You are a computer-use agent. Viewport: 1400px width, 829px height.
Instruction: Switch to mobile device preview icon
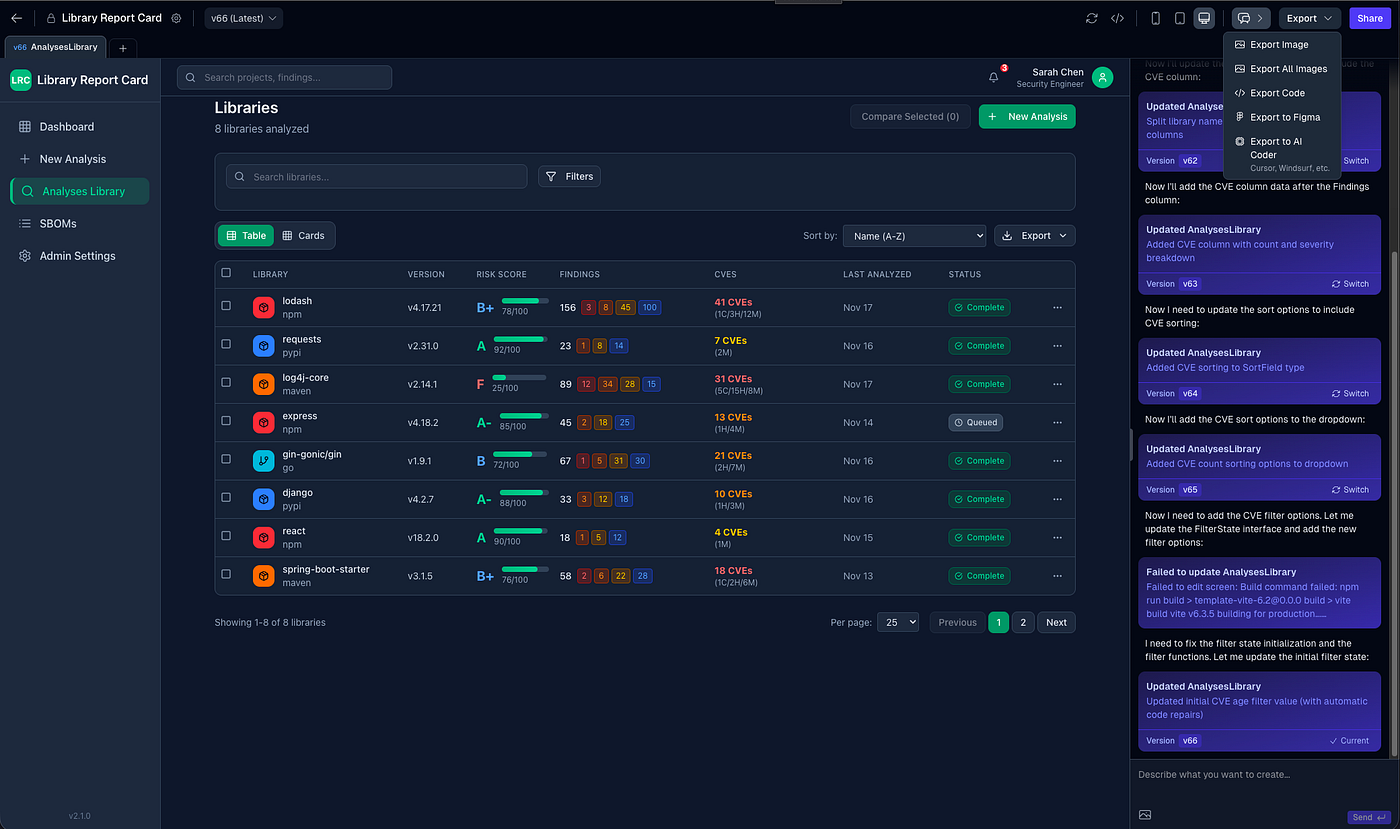click(1156, 18)
